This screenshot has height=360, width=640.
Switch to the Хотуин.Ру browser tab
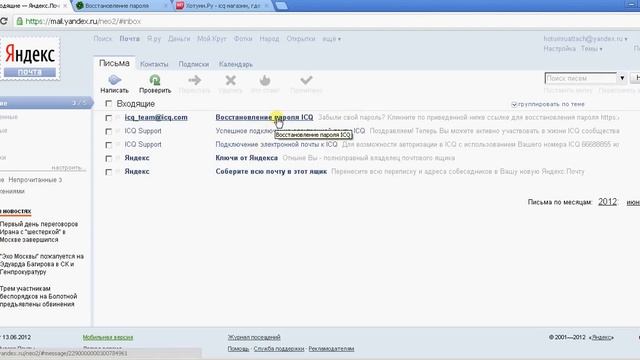coord(222,6)
